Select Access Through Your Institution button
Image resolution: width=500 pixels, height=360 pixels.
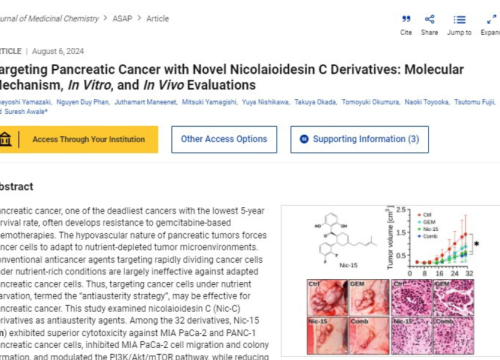(79, 139)
